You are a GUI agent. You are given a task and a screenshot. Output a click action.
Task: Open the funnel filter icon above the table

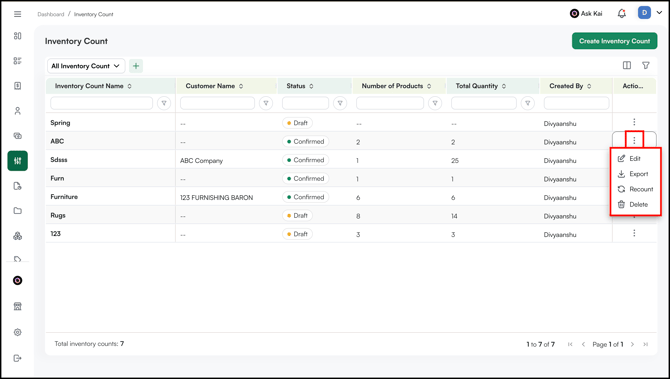646,65
